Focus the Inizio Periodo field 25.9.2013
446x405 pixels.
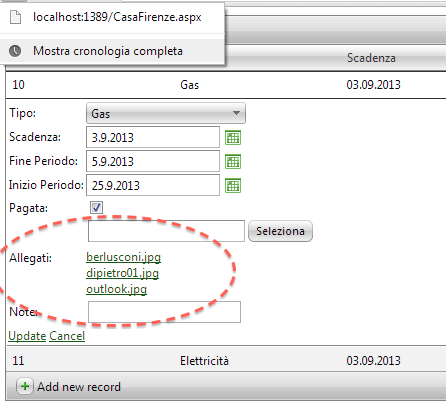(x=153, y=185)
